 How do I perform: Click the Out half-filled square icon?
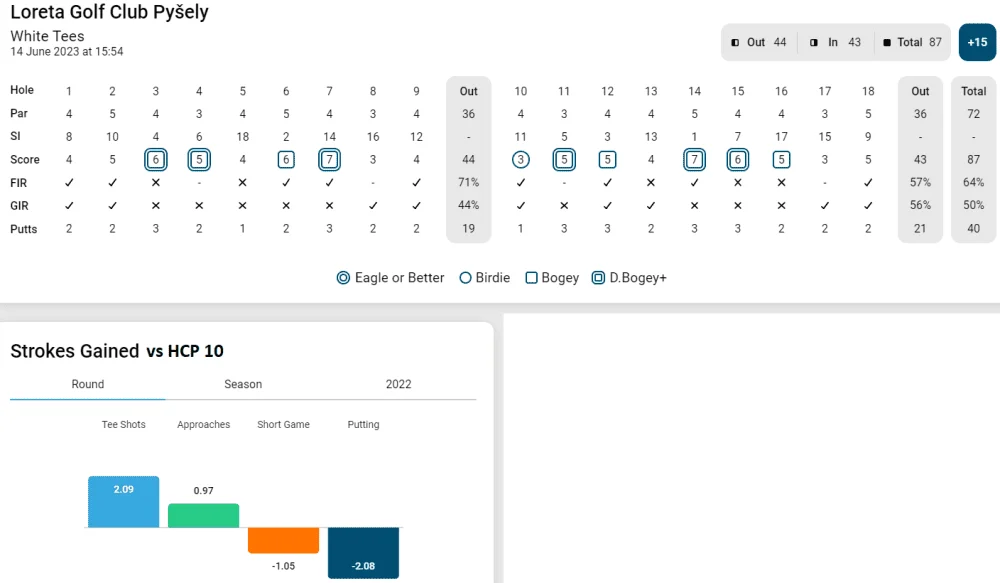[735, 43]
